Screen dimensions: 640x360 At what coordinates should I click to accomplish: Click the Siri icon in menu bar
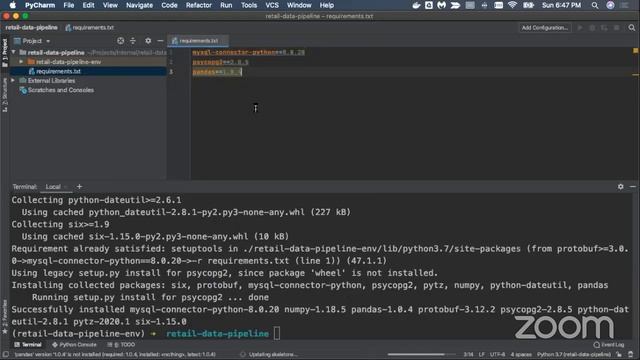click(610, 5)
